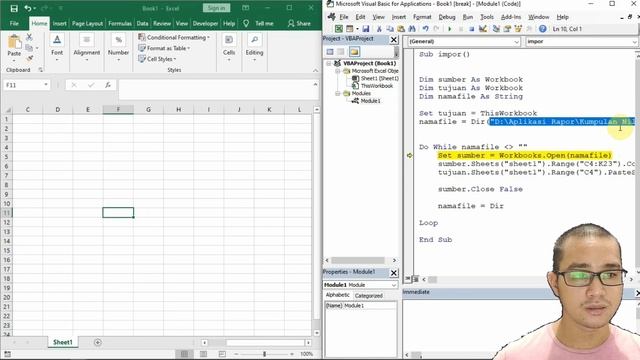This screenshot has height=360, width=640.
Task: Open the (General) object dropdown
Action: 516,42
